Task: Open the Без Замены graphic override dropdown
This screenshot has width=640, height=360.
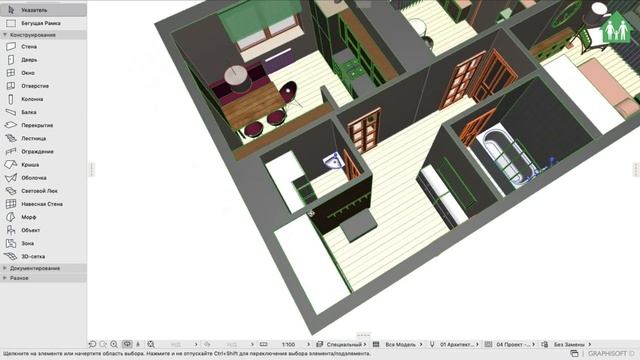Action: coord(572,344)
